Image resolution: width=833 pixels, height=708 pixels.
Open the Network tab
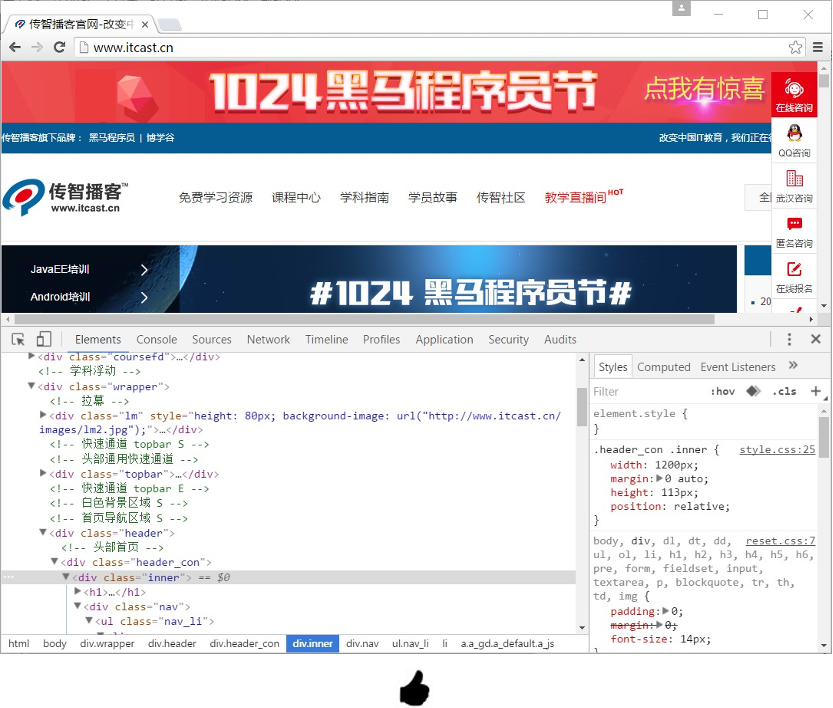tap(268, 339)
